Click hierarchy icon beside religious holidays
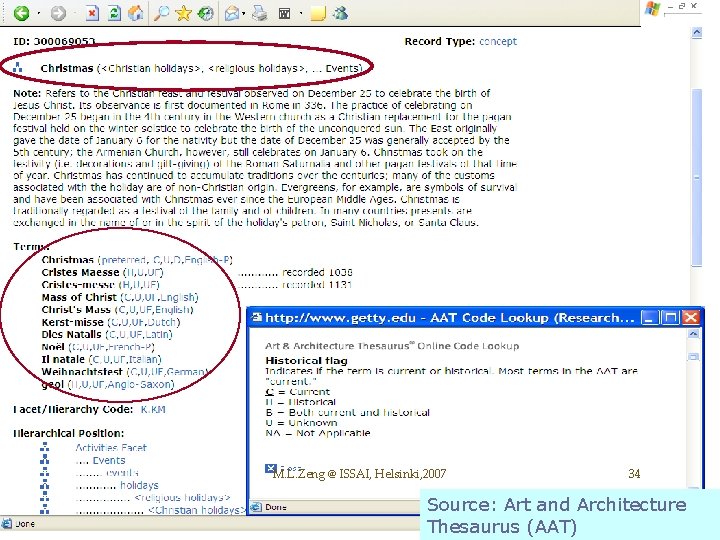The image size is (720, 540). click(45, 497)
